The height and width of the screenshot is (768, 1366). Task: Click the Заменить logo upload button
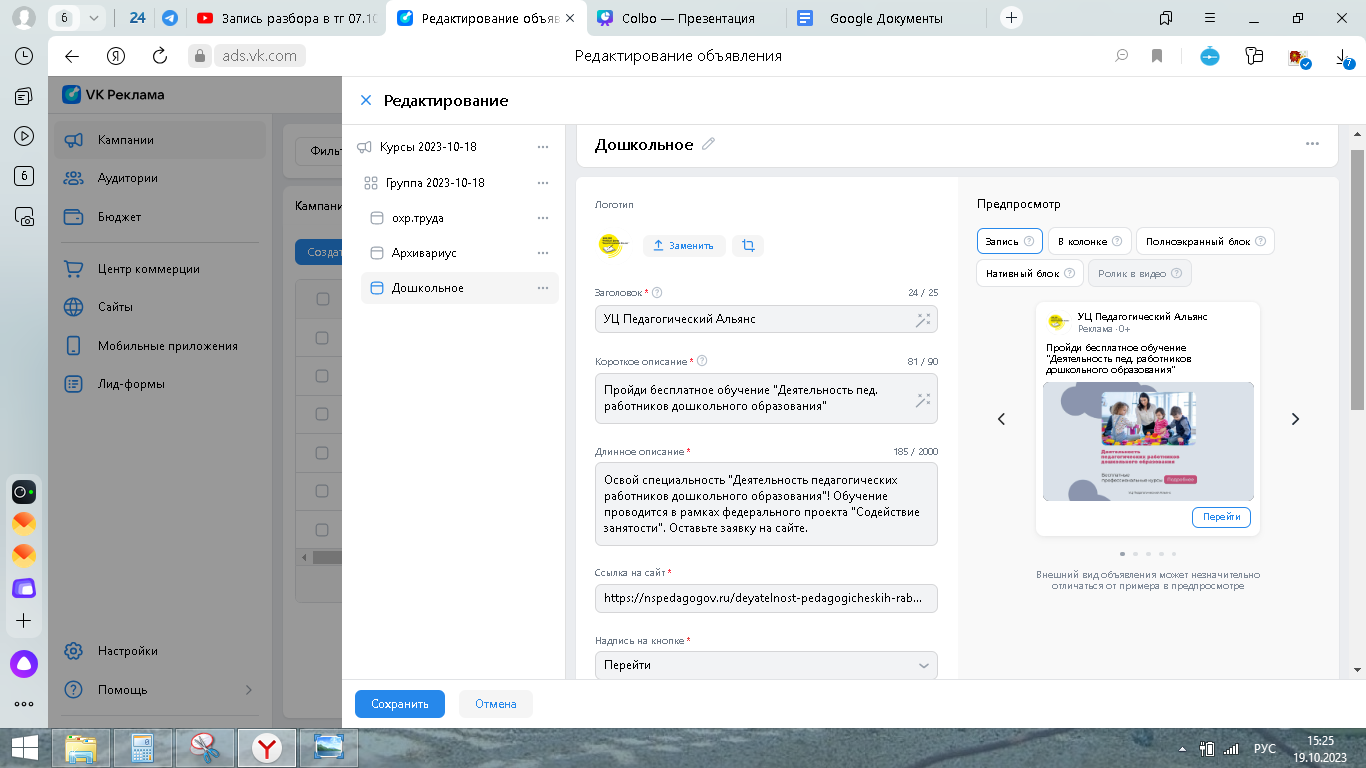click(684, 245)
